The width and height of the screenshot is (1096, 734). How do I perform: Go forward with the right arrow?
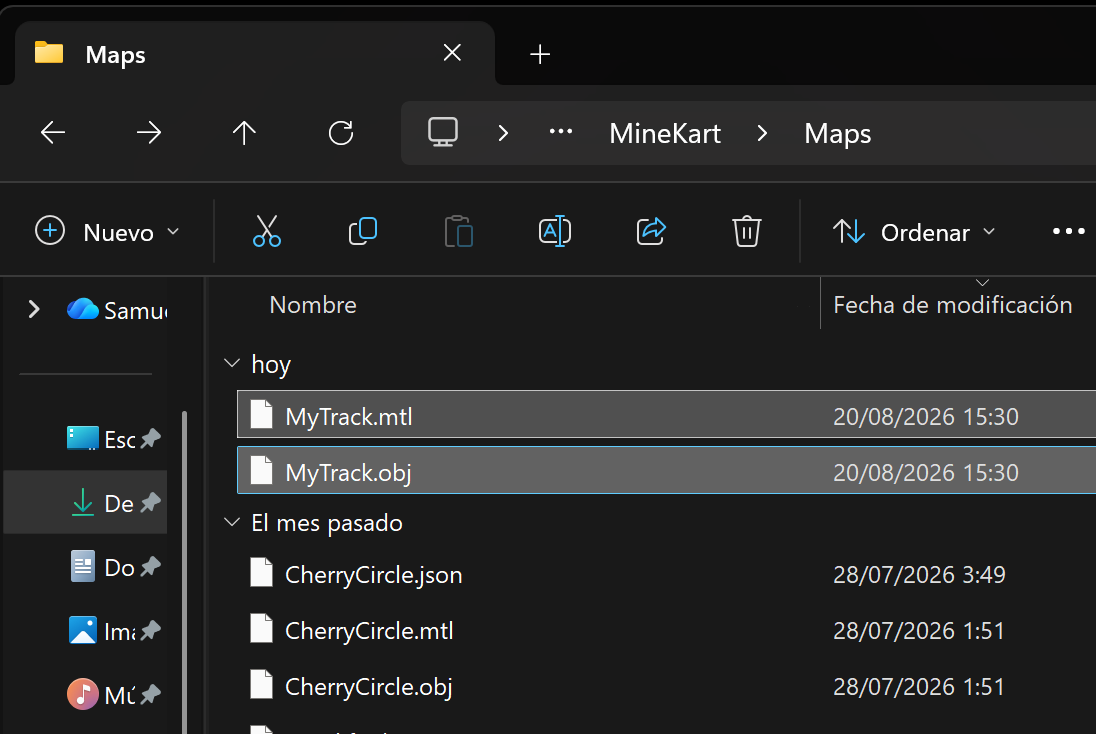click(x=149, y=132)
